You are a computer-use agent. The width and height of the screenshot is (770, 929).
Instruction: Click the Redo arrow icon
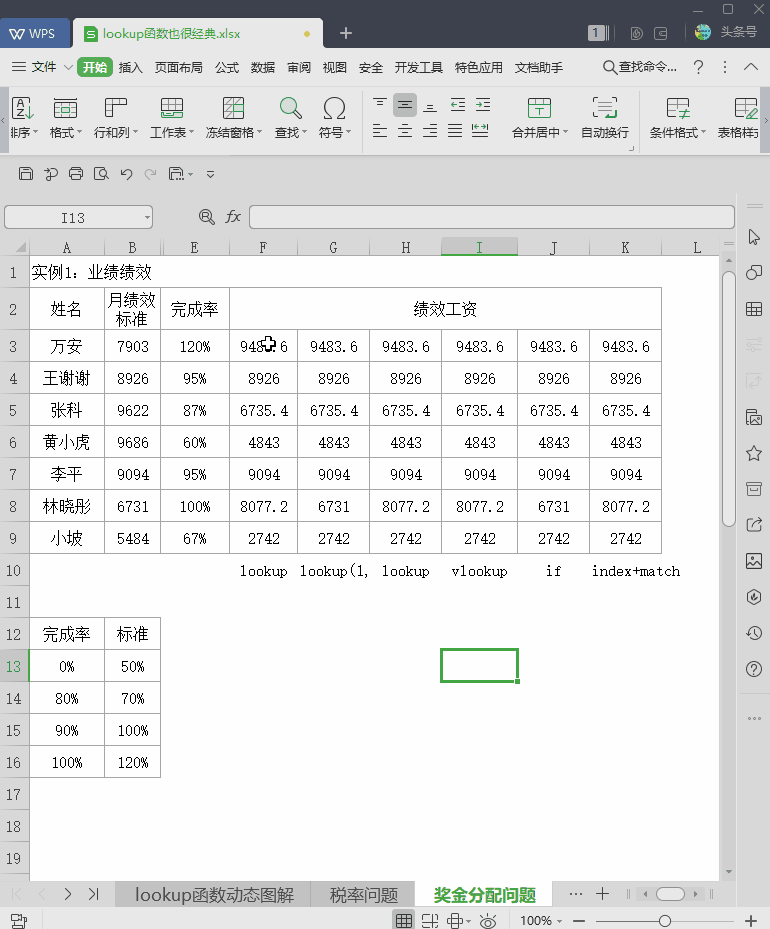click(150, 174)
